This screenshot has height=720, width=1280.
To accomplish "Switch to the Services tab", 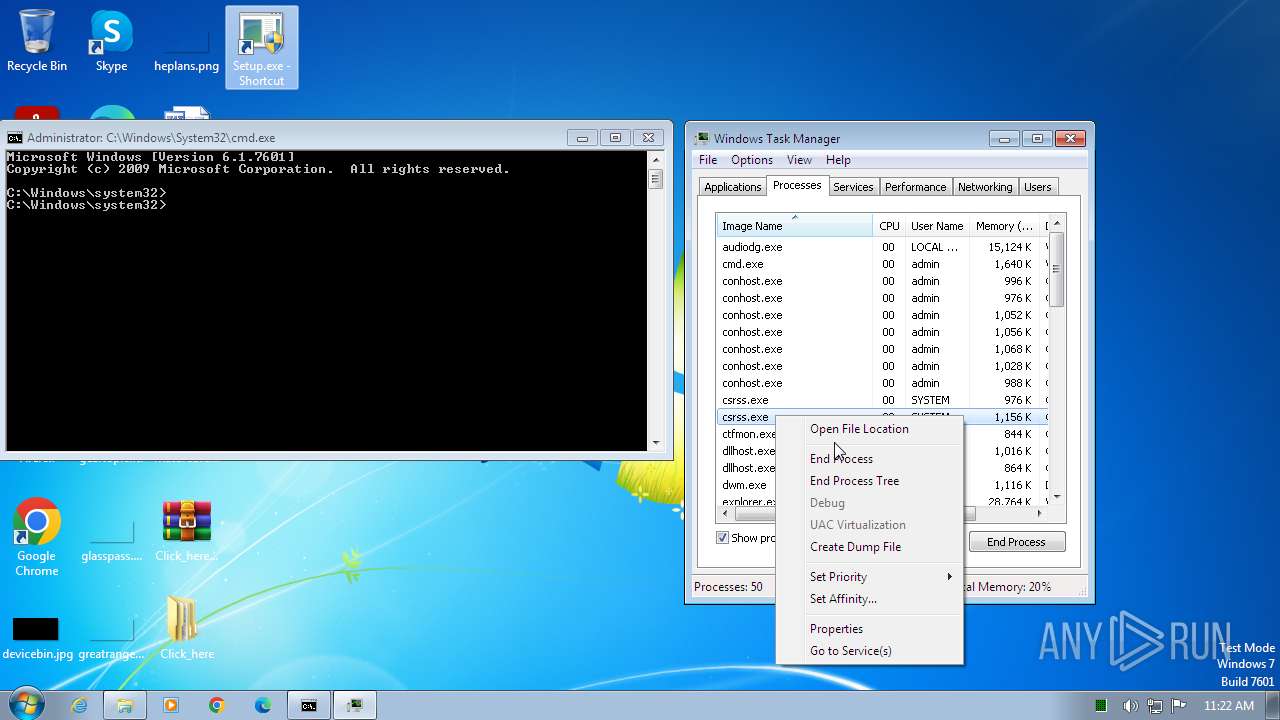I will point(853,187).
